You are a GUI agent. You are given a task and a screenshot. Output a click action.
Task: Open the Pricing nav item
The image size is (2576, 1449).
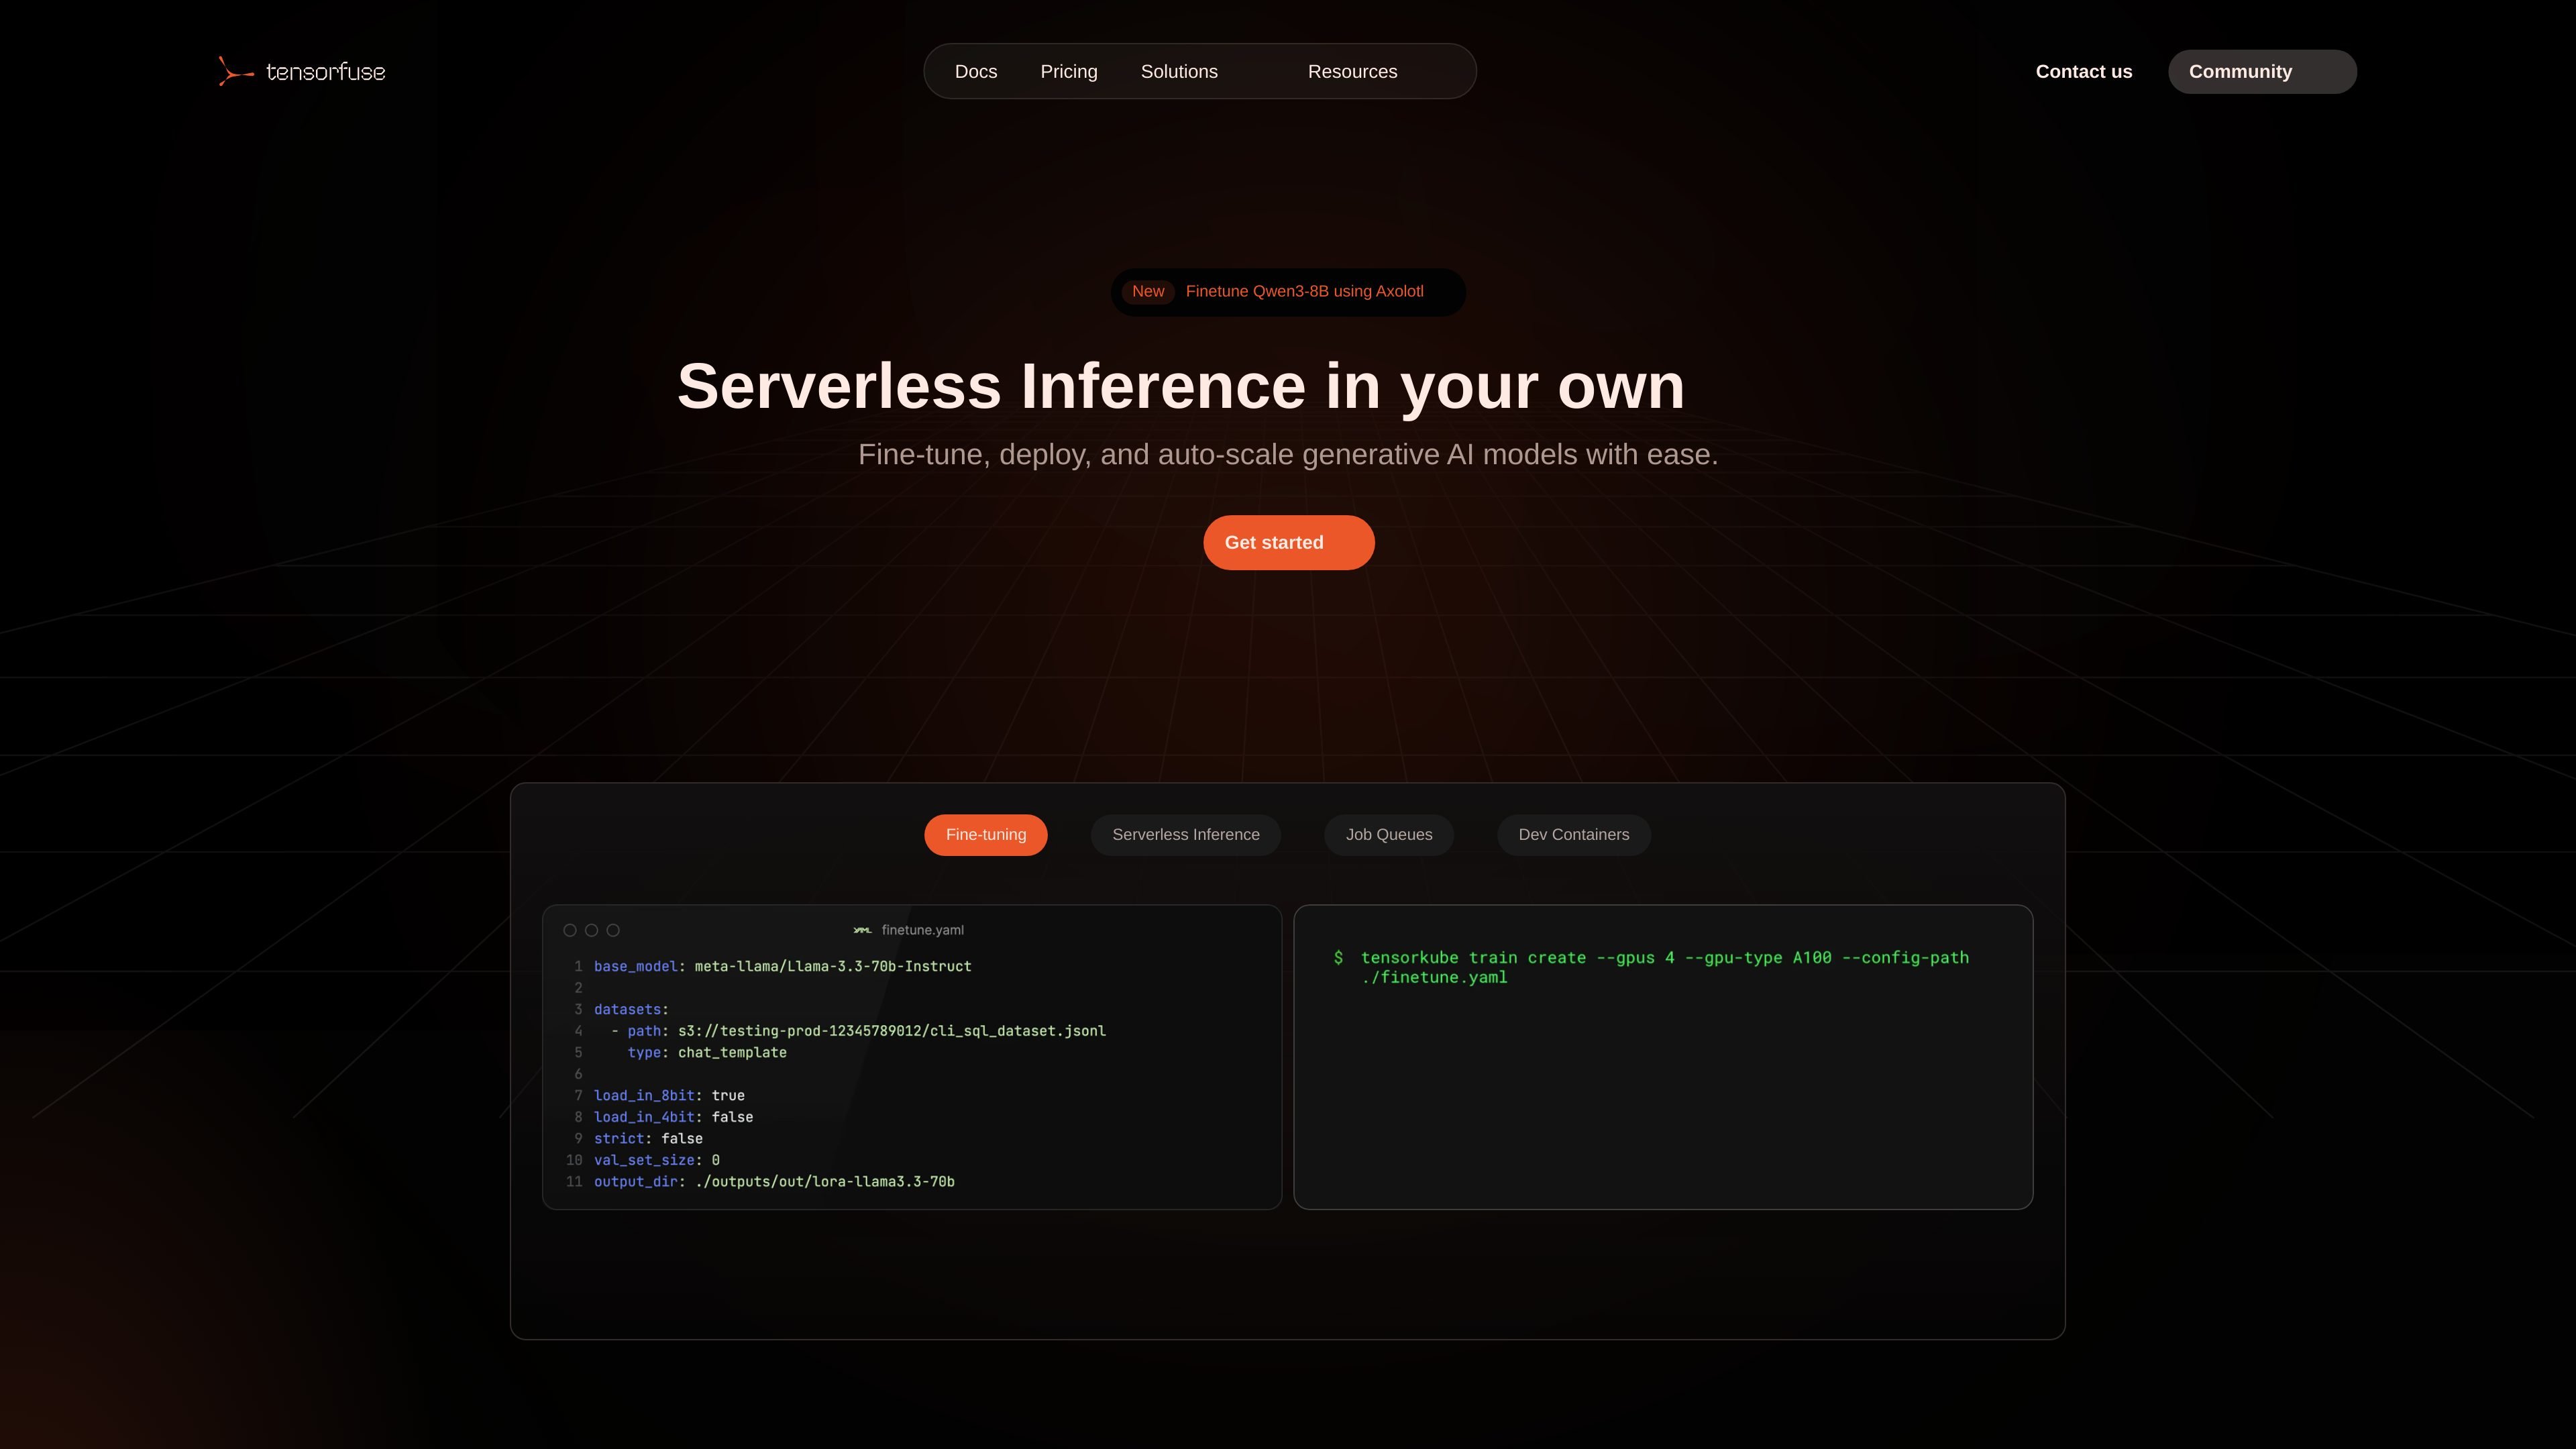tap(1069, 72)
